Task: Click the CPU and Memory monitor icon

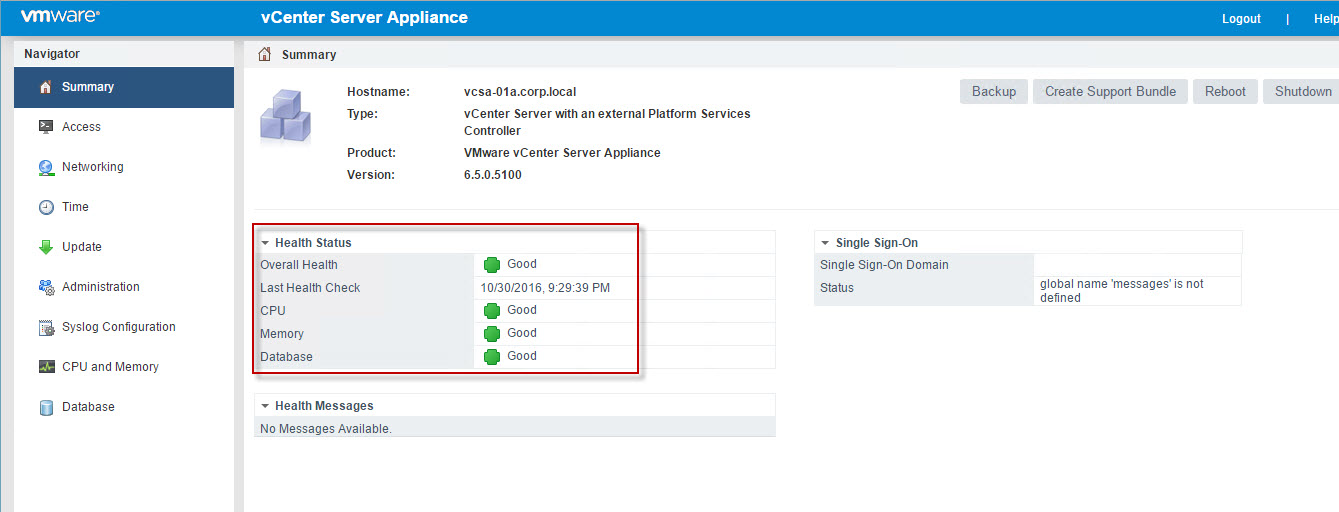Action: 45,367
